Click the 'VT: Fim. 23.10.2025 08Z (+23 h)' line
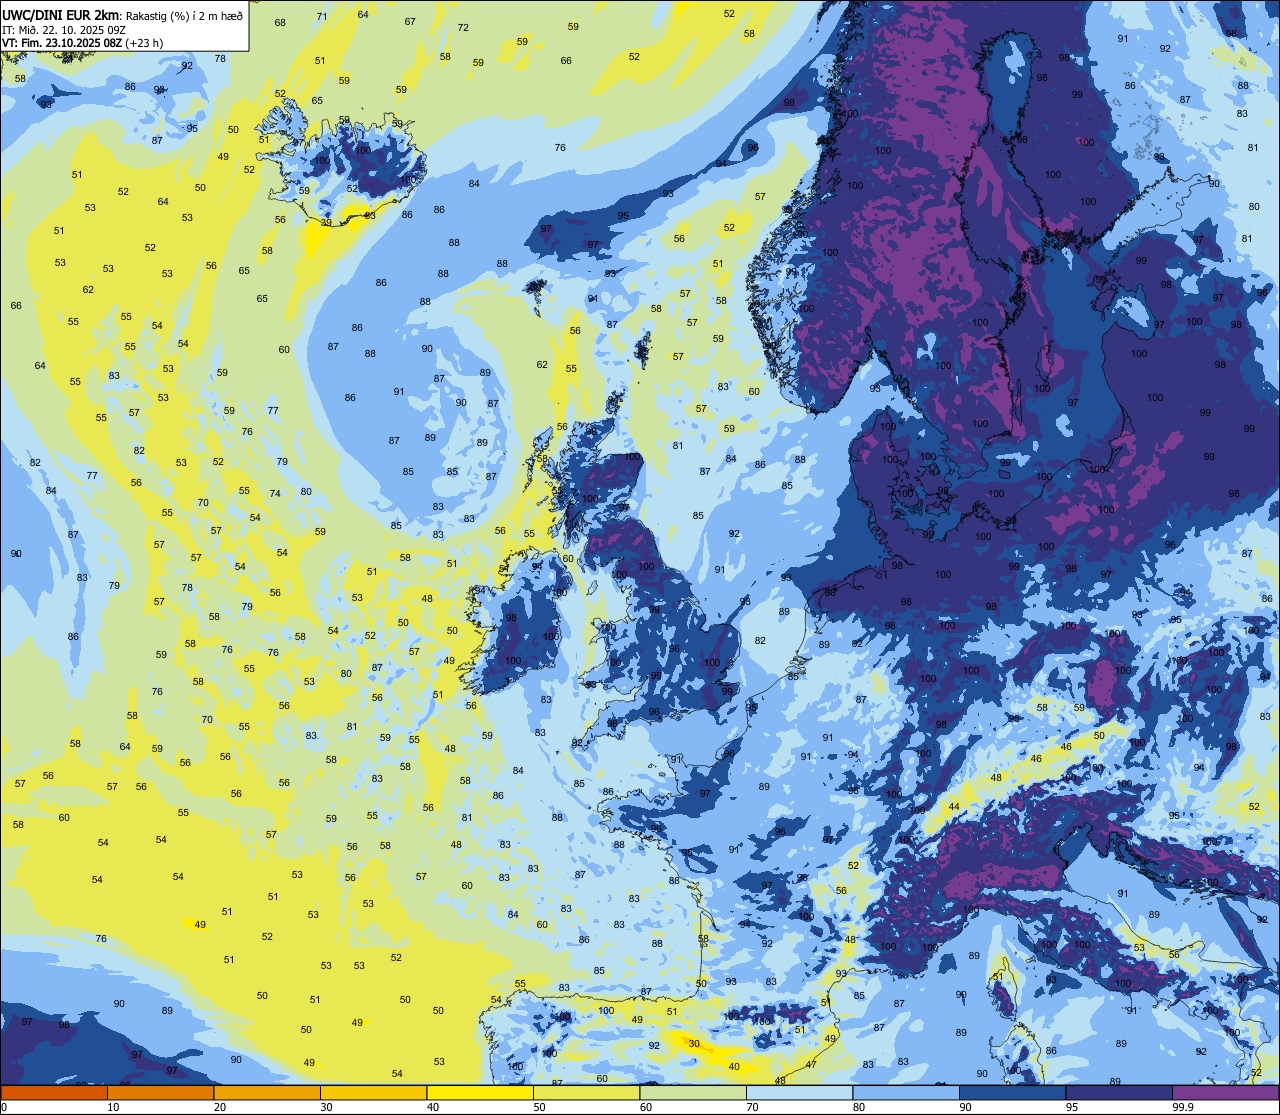Image resolution: width=1280 pixels, height=1115 pixels. [83, 43]
